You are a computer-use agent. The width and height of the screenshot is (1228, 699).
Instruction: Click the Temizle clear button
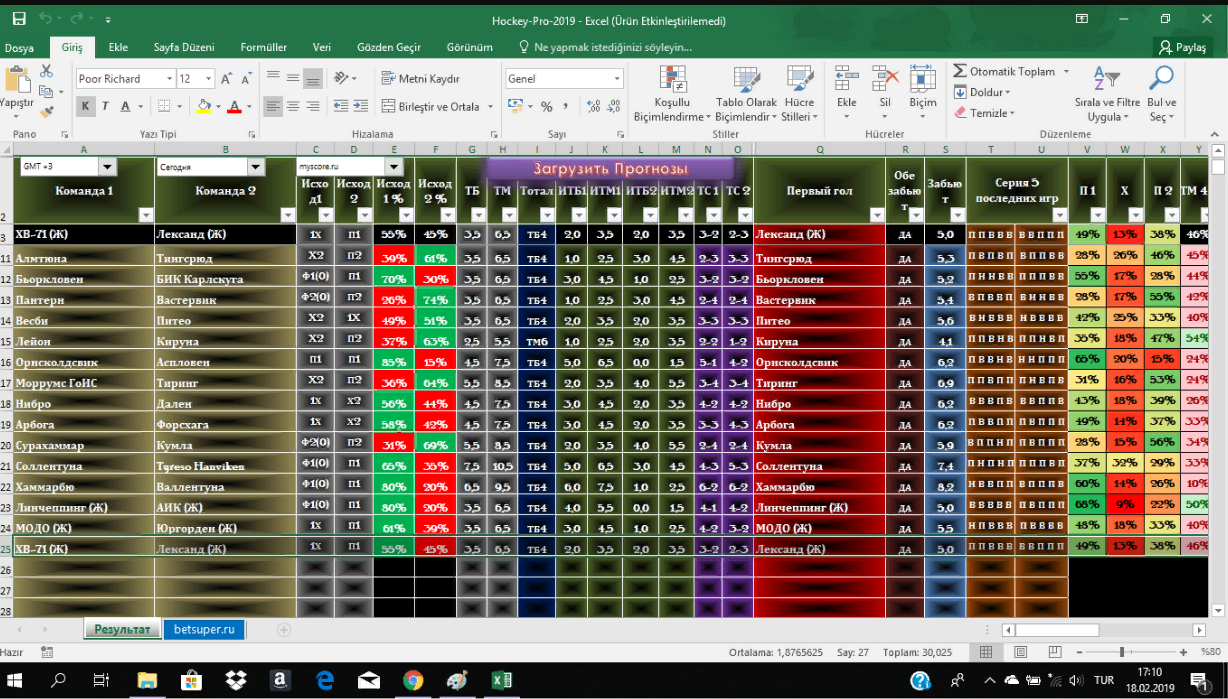pyautogui.click(x=983, y=113)
